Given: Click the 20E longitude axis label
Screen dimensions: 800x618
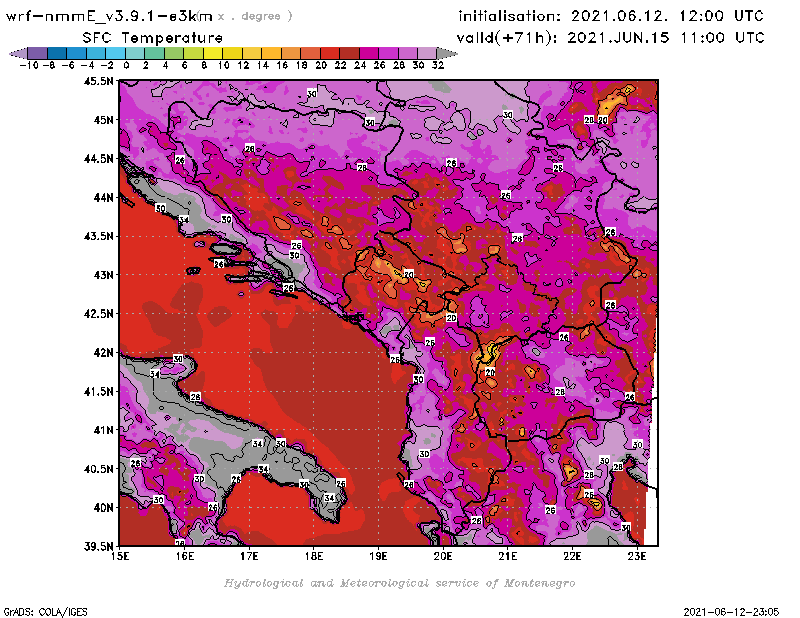Looking at the screenshot, I should tap(443, 556).
